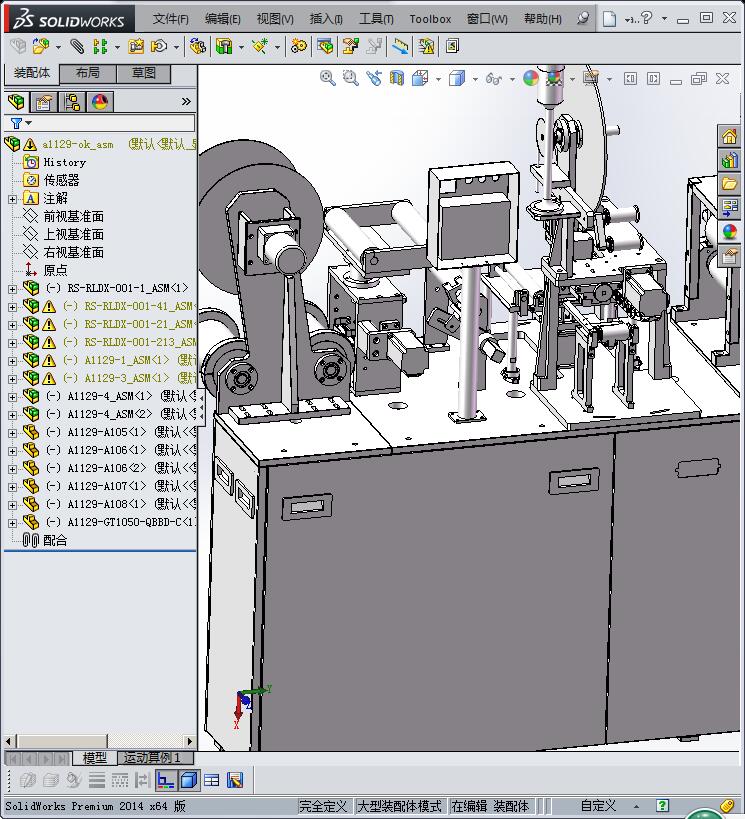Expand the RS-RLDX-001-1_ASM<1> subassembly

12,289
